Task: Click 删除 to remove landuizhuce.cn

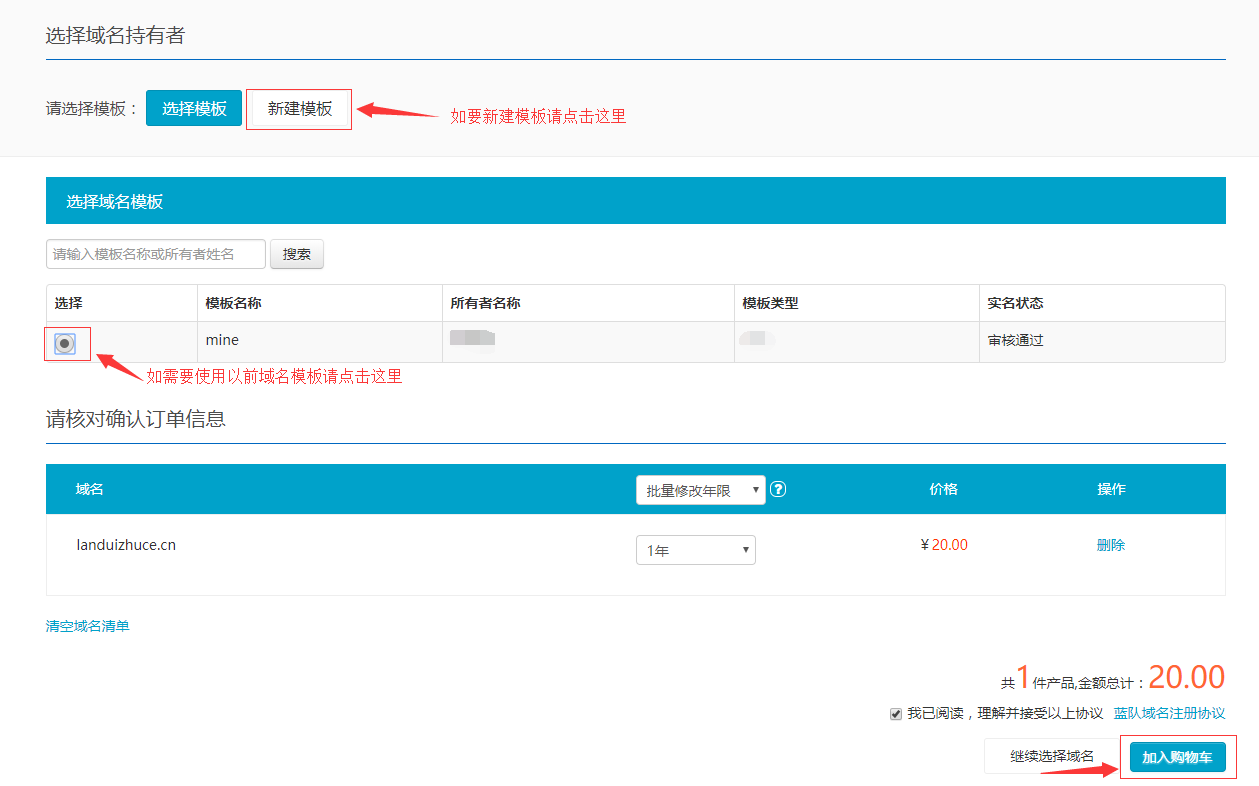Action: click(1110, 545)
